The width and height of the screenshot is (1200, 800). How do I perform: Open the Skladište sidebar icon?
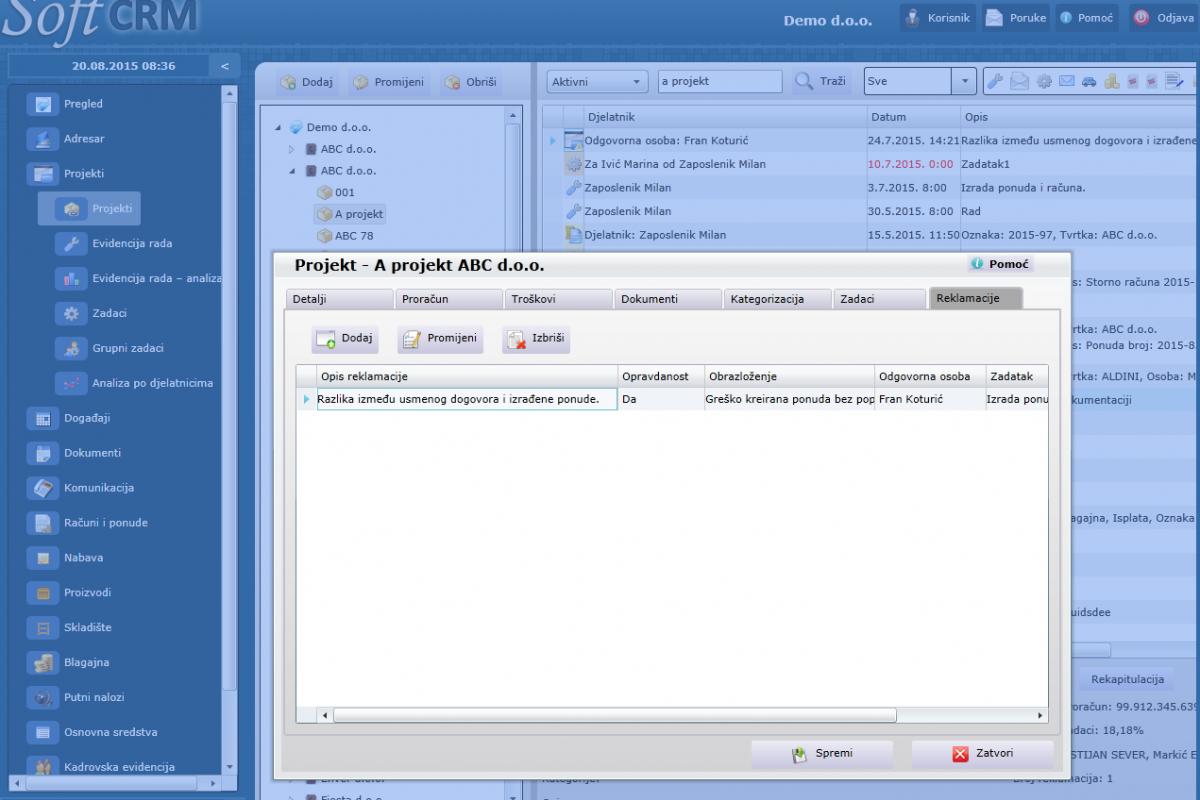pyautogui.click(x=42, y=629)
